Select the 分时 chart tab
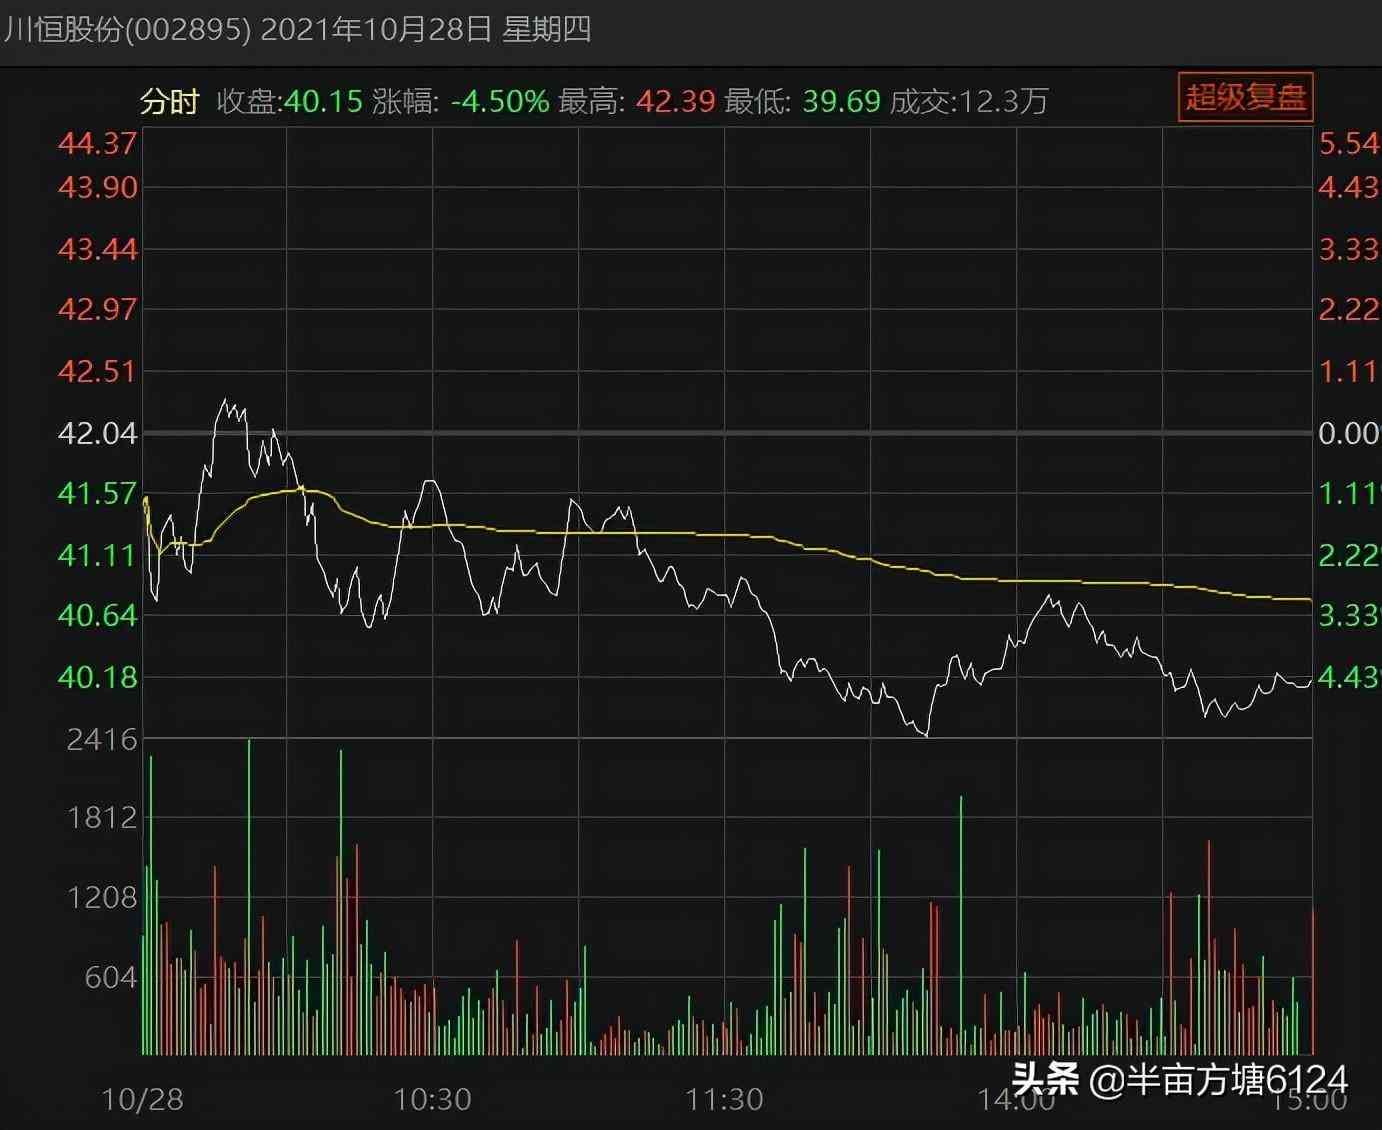The height and width of the screenshot is (1130, 1382). click(x=169, y=102)
